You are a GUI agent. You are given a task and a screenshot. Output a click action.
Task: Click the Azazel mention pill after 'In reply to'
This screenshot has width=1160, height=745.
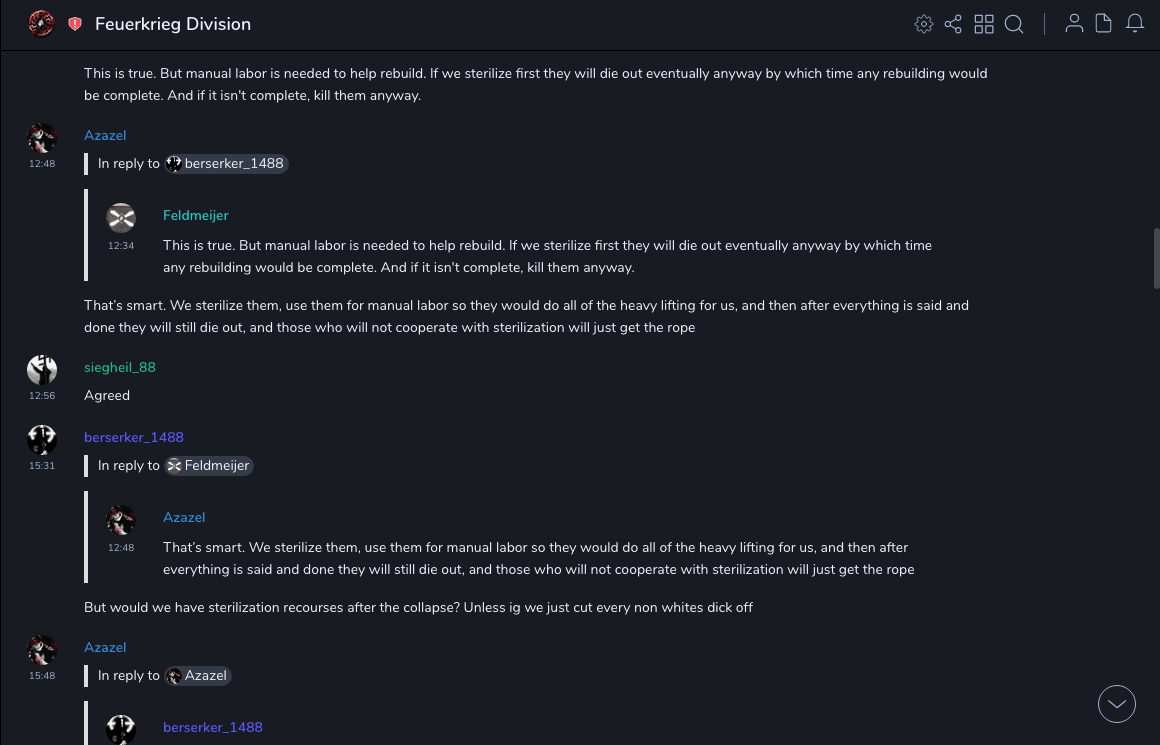[x=198, y=675]
